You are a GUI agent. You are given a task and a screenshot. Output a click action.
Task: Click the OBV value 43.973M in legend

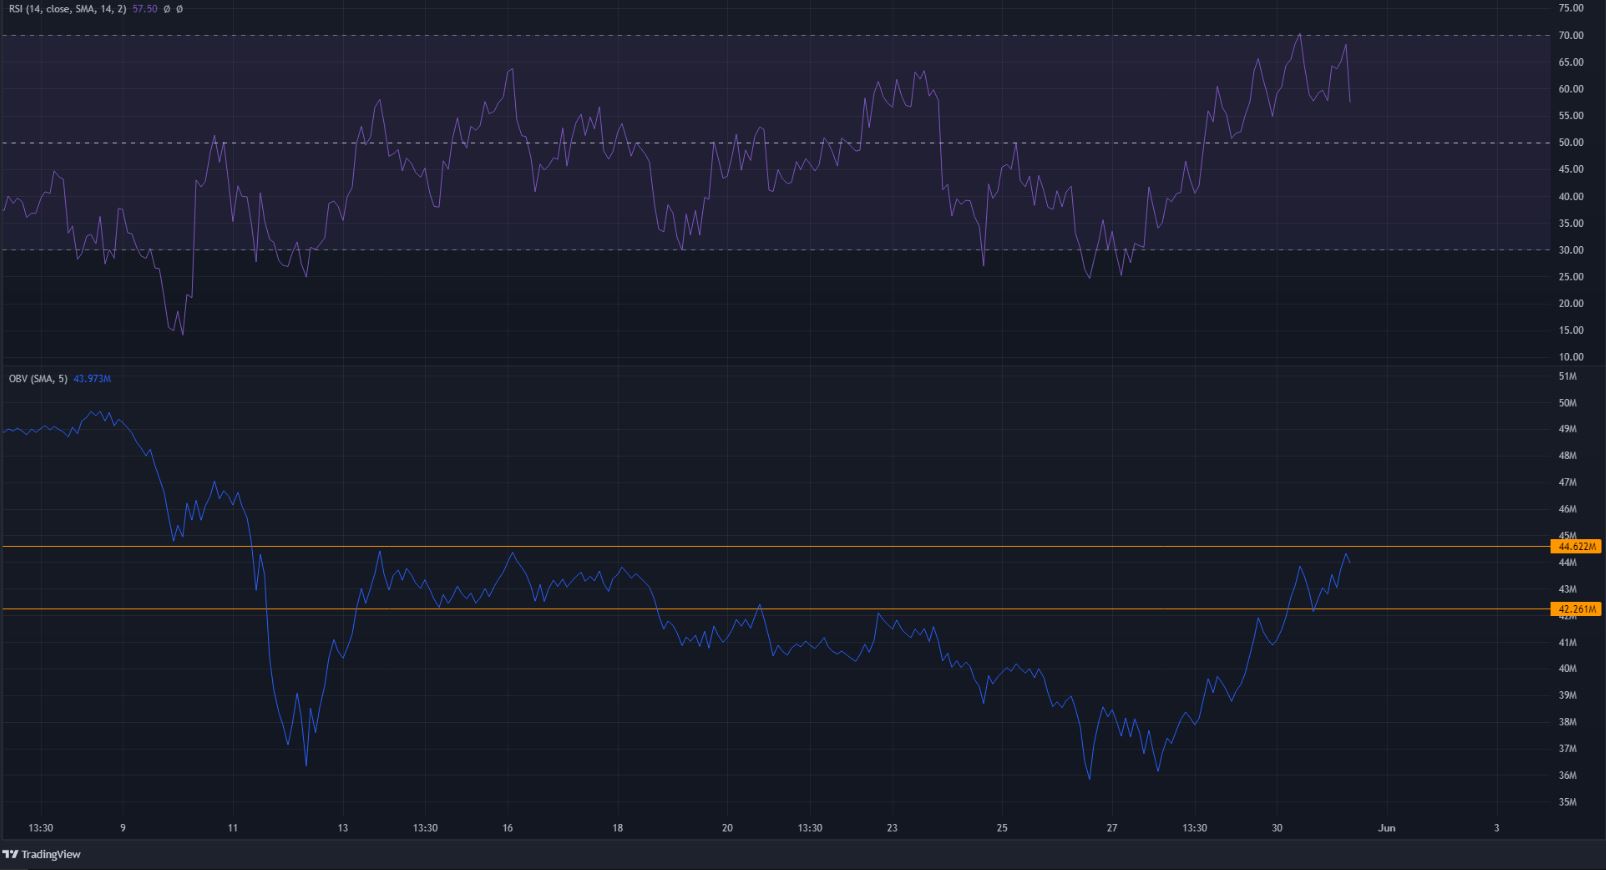[x=92, y=379]
